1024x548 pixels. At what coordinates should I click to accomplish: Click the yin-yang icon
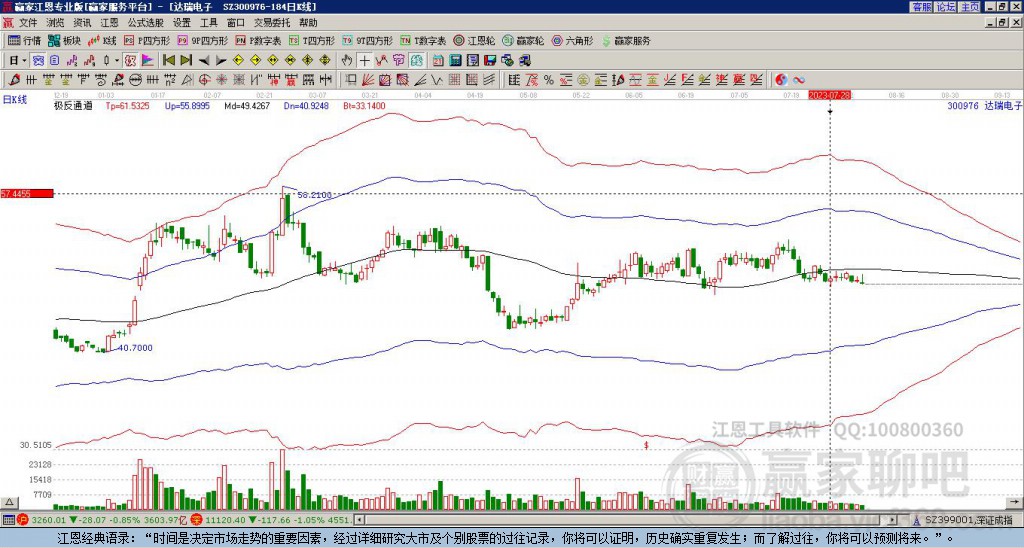point(781,80)
